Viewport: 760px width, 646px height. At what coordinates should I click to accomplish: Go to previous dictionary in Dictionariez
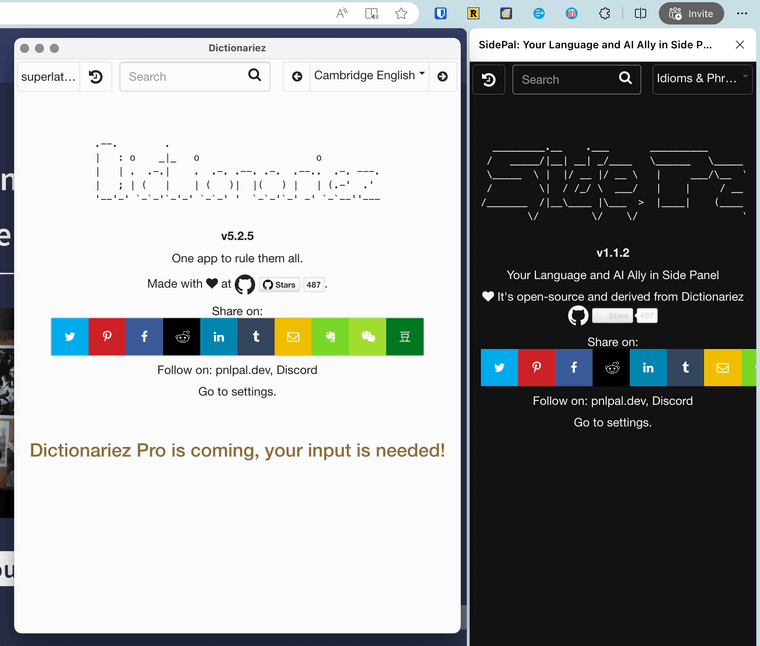[297, 77]
